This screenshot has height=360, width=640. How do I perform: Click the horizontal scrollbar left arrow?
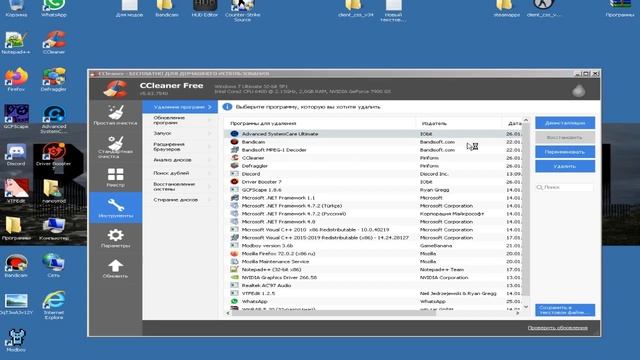point(228,313)
